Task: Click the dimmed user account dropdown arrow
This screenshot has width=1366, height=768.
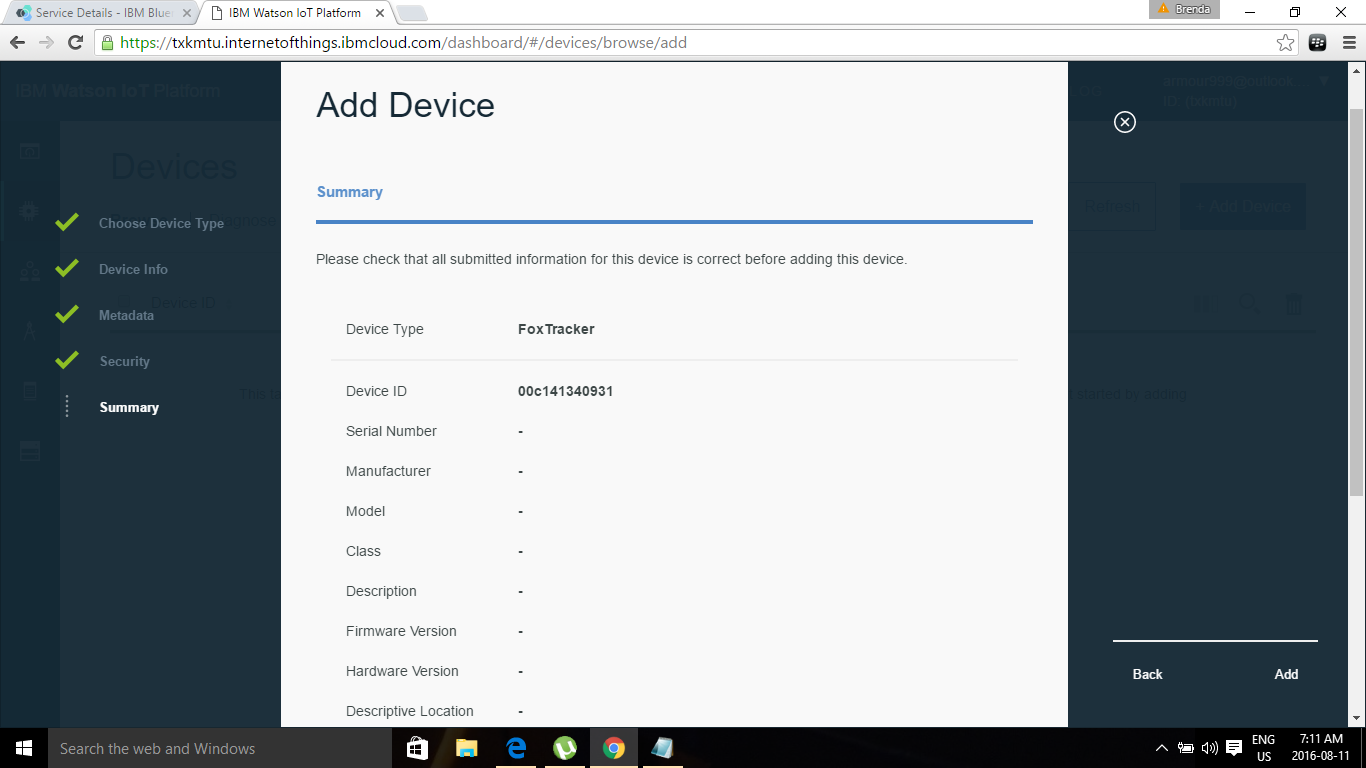Action: click(x=1324, y=81)
